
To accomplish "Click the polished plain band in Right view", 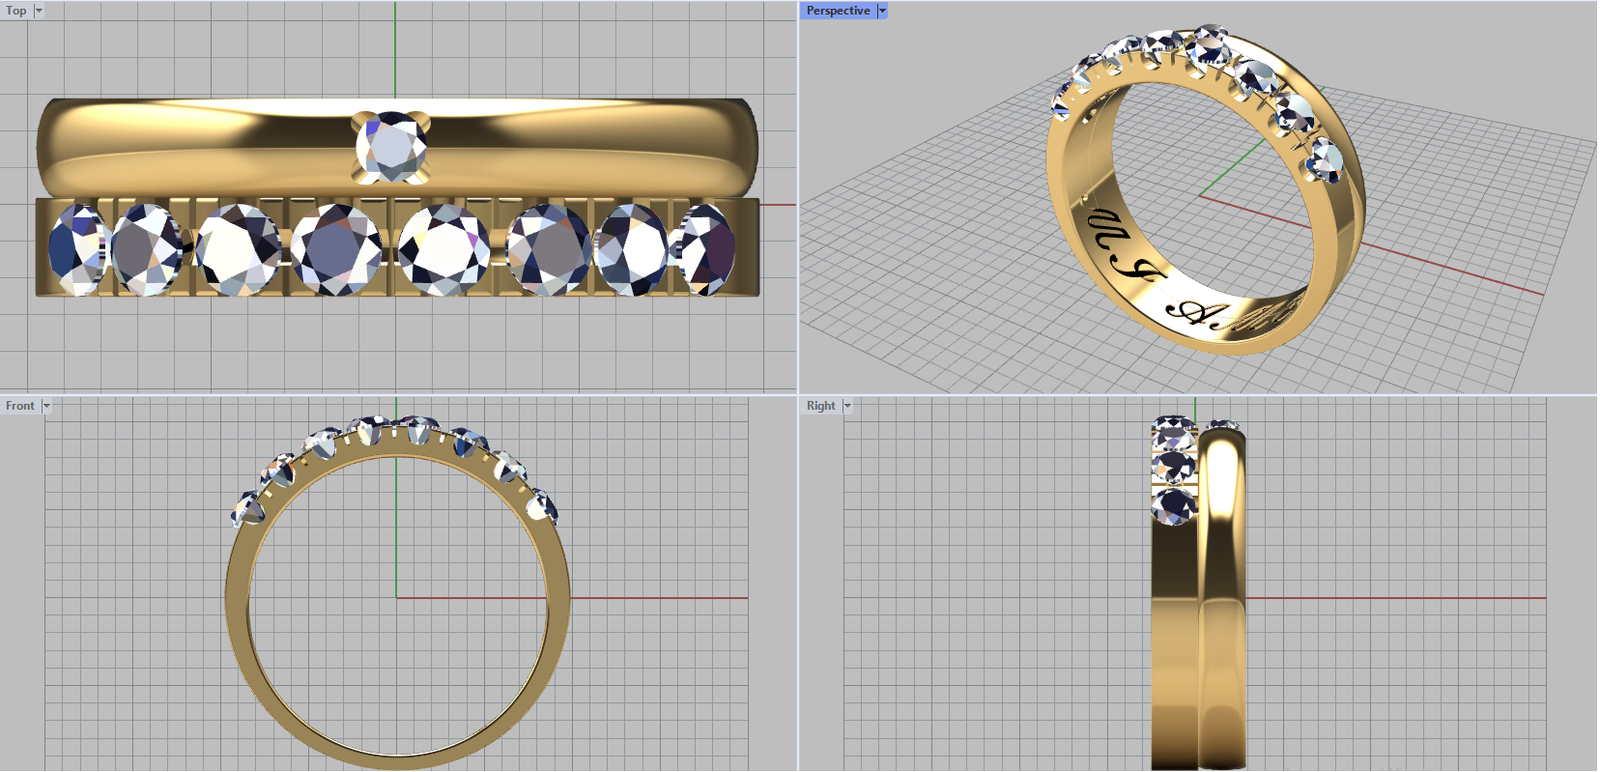I will tap(1222, 600).
